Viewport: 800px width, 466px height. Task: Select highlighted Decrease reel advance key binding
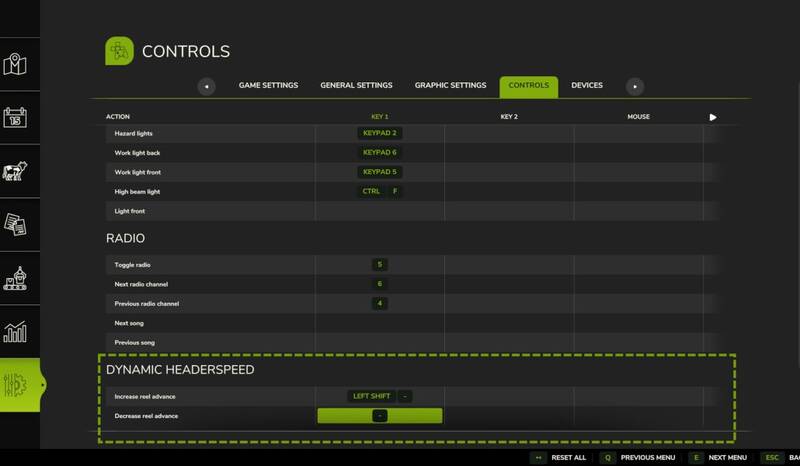(380, 415)
